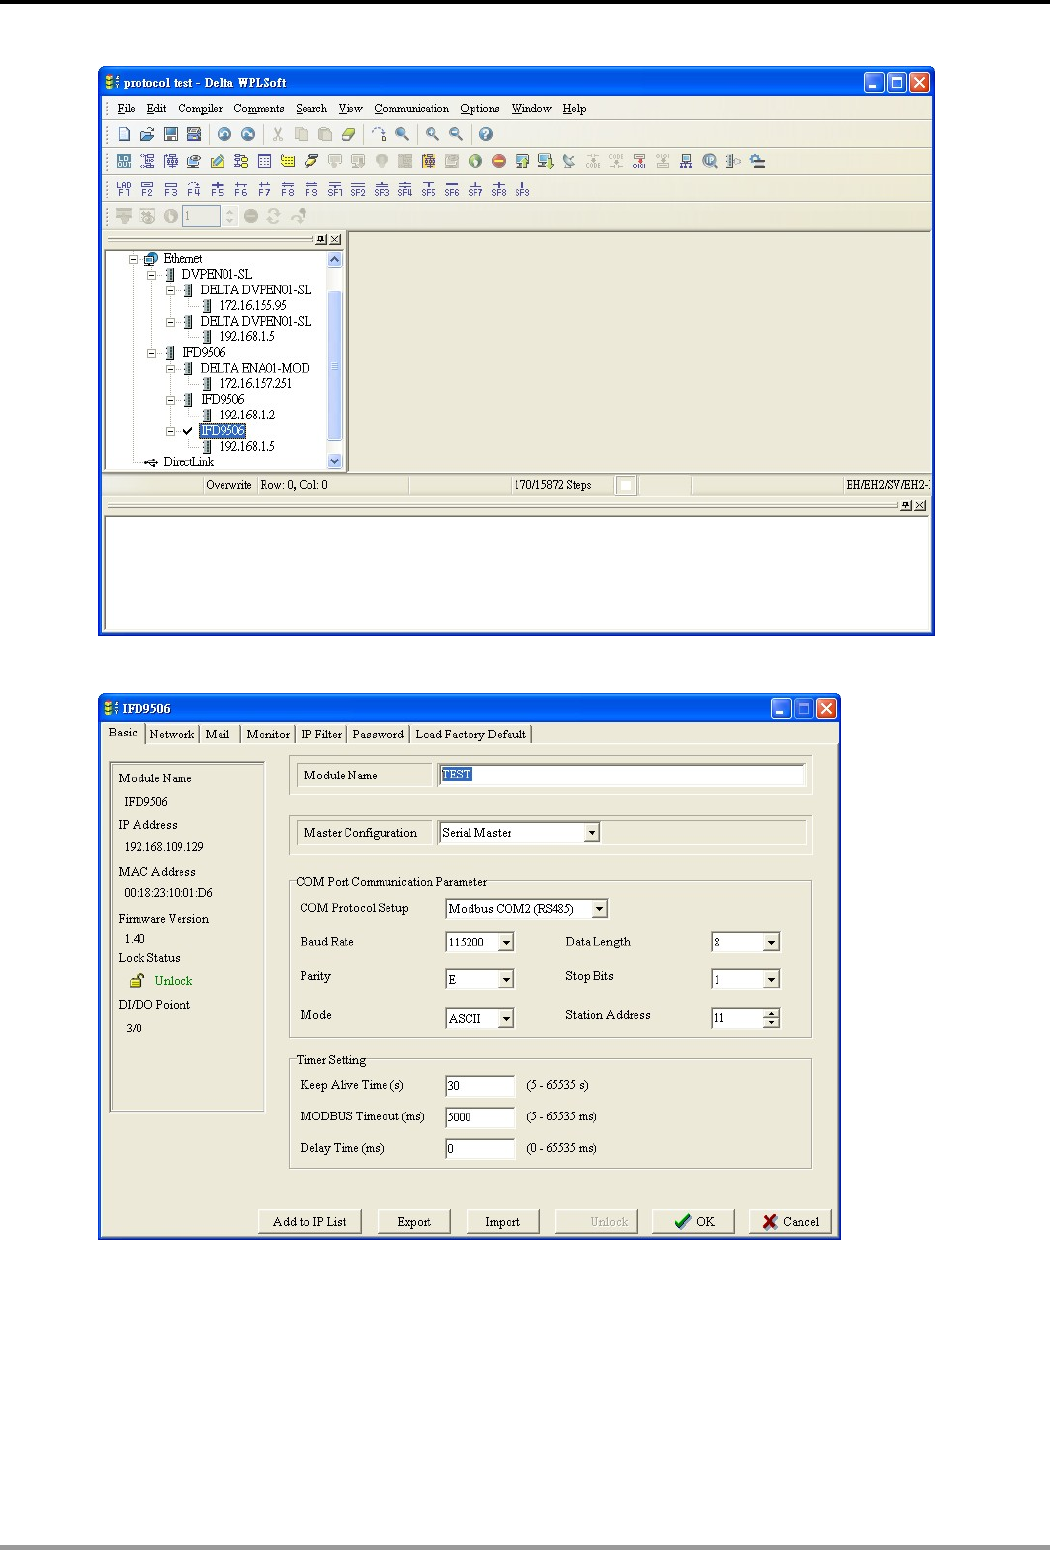Screen dimensions: 1050x1550
Task: Click the Redo arrow icon
Action: [248, 134]
